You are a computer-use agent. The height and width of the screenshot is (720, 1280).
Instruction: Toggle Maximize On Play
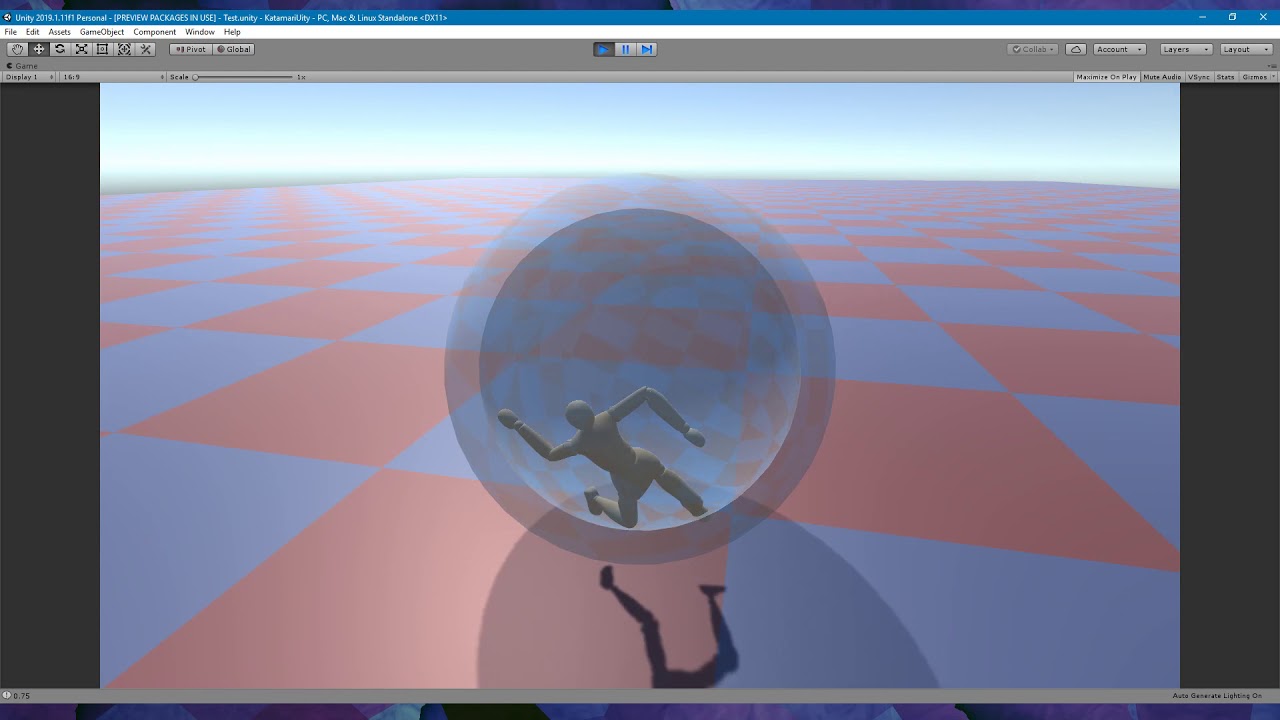[x=1106, y=77]
